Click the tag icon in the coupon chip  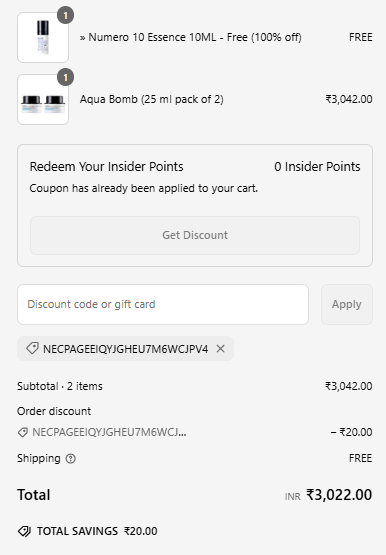pyautogui.click(x=32, y=349)
